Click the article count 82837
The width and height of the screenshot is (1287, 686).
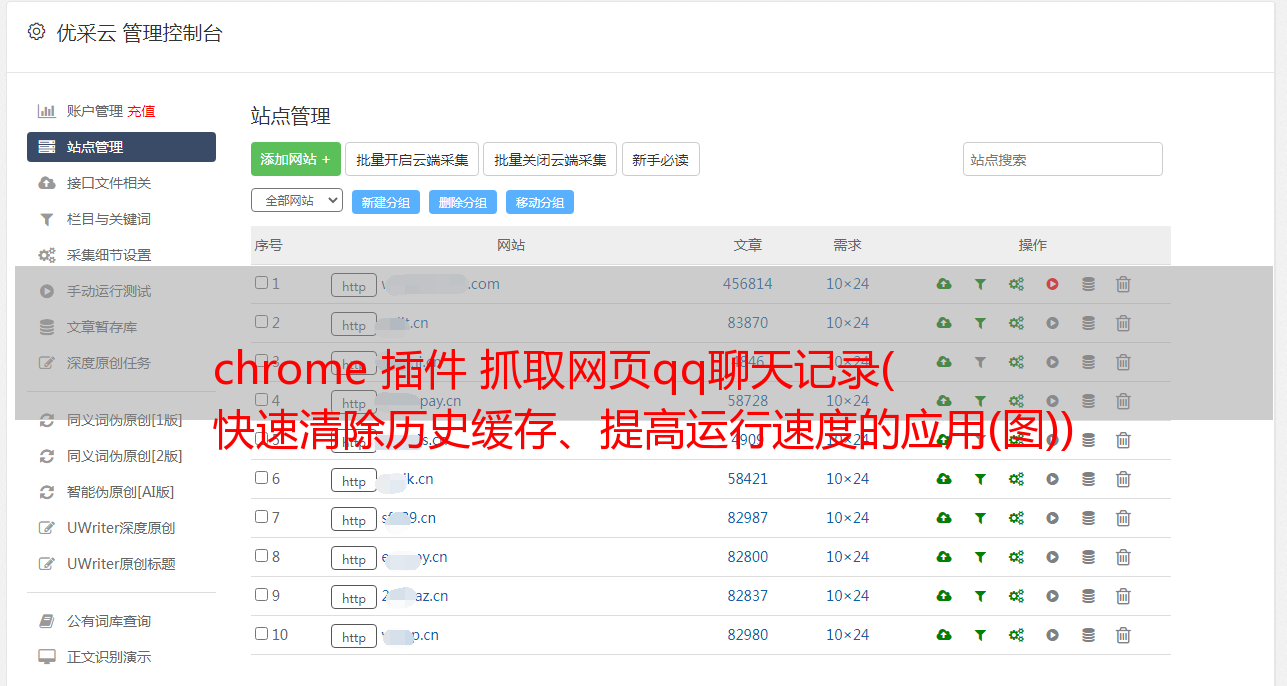click(x=748, y=596)
